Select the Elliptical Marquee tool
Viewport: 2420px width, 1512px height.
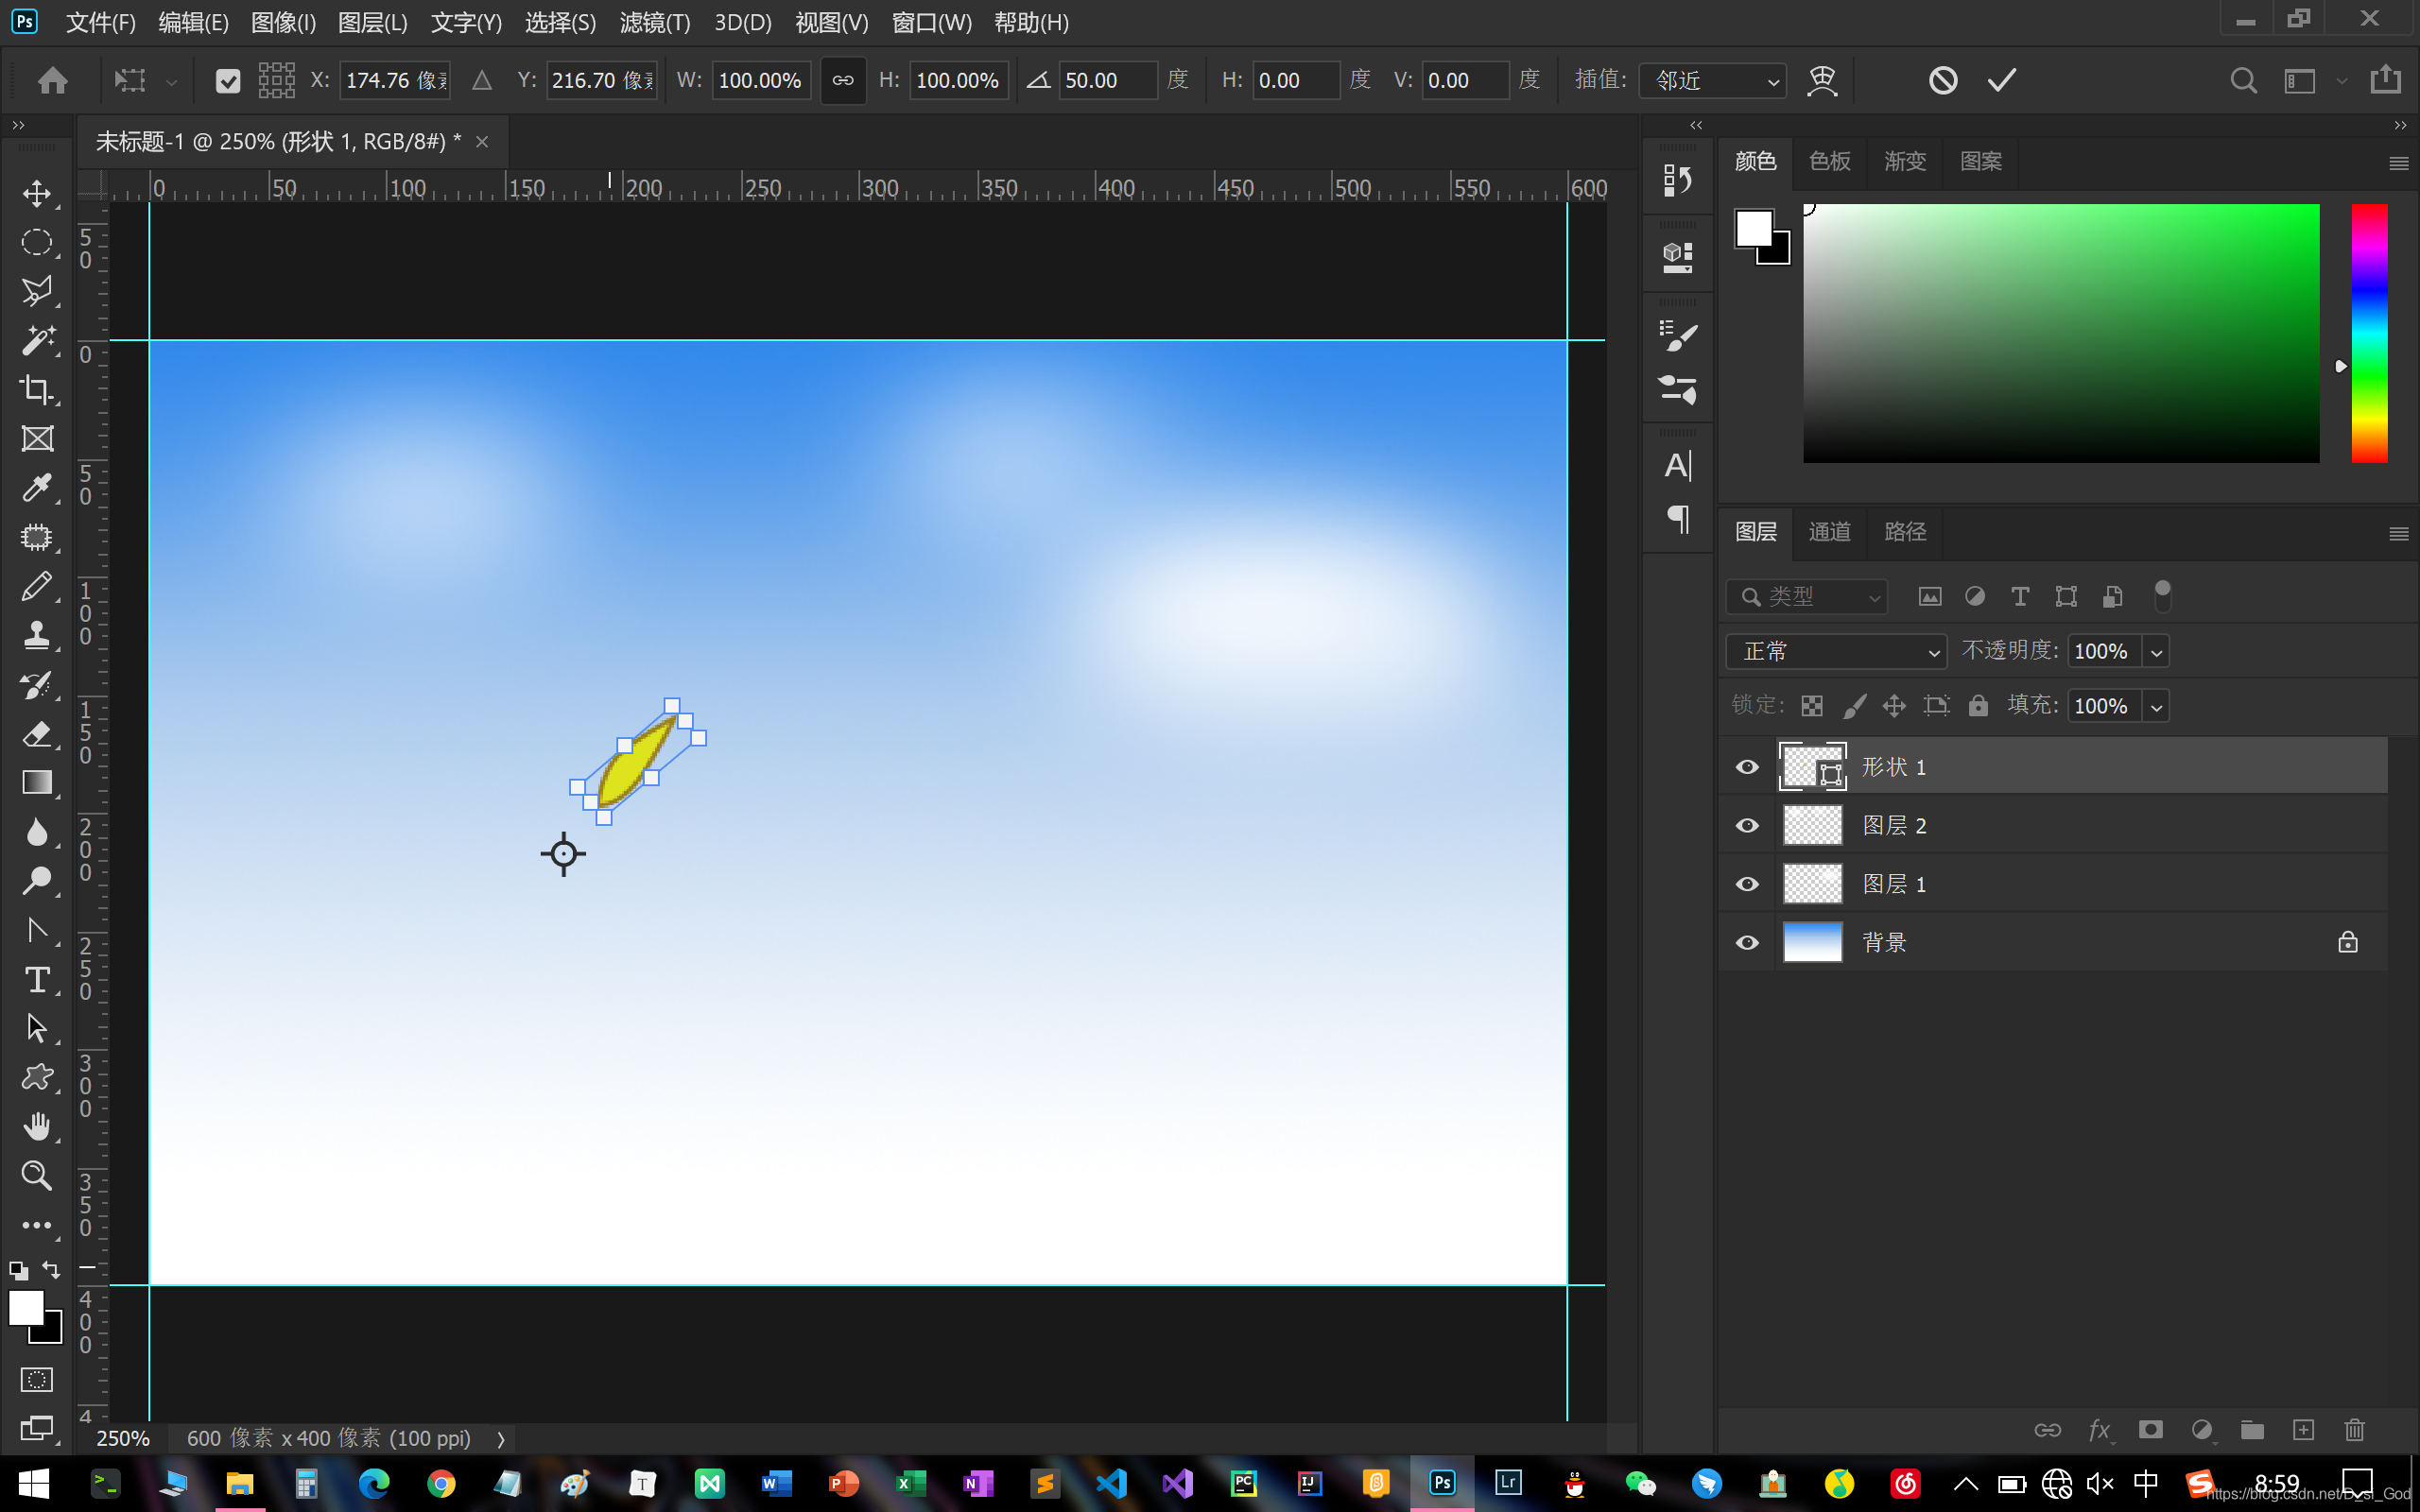[37, 242]
